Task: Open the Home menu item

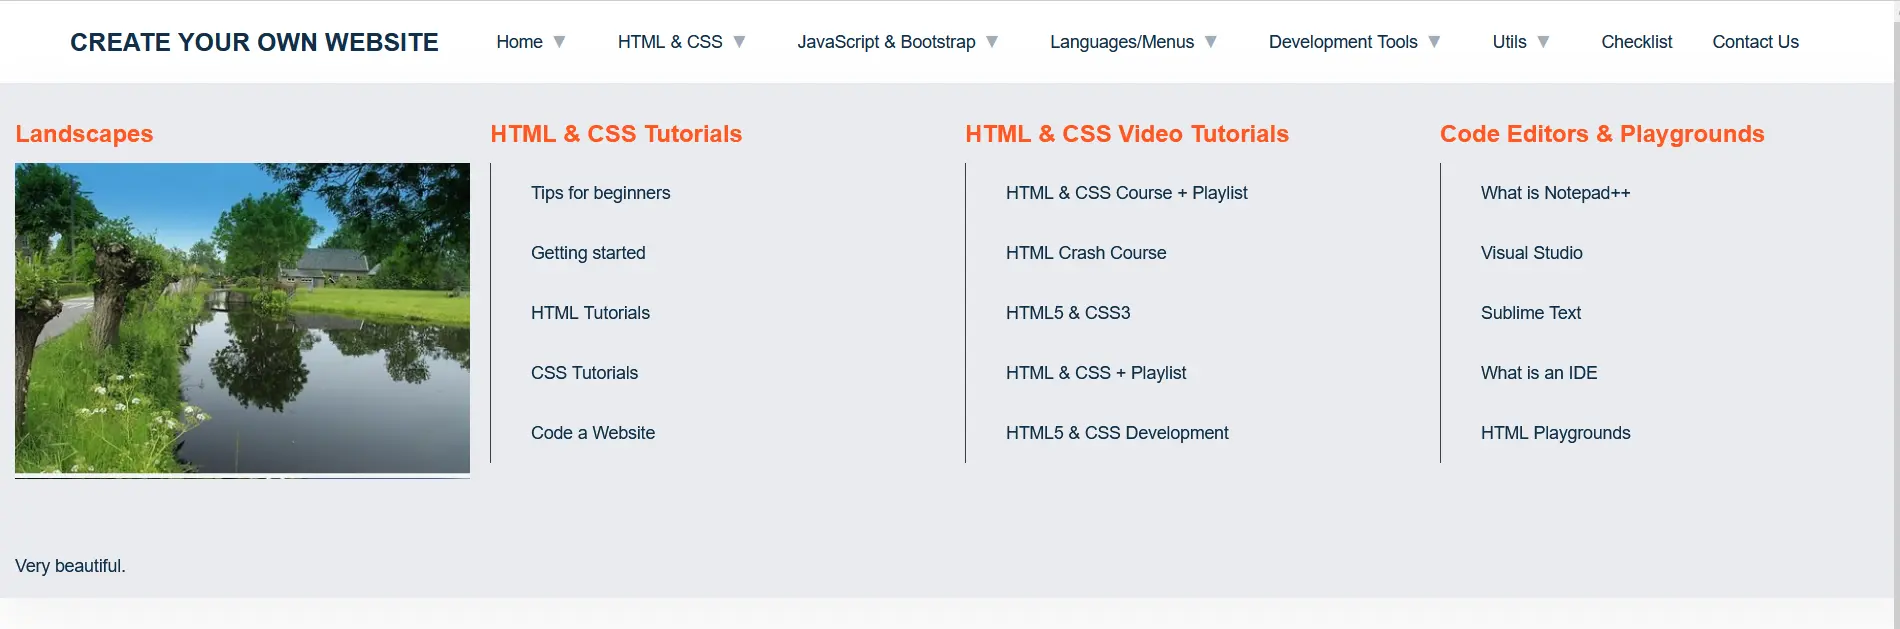Action: click(519, 42)
